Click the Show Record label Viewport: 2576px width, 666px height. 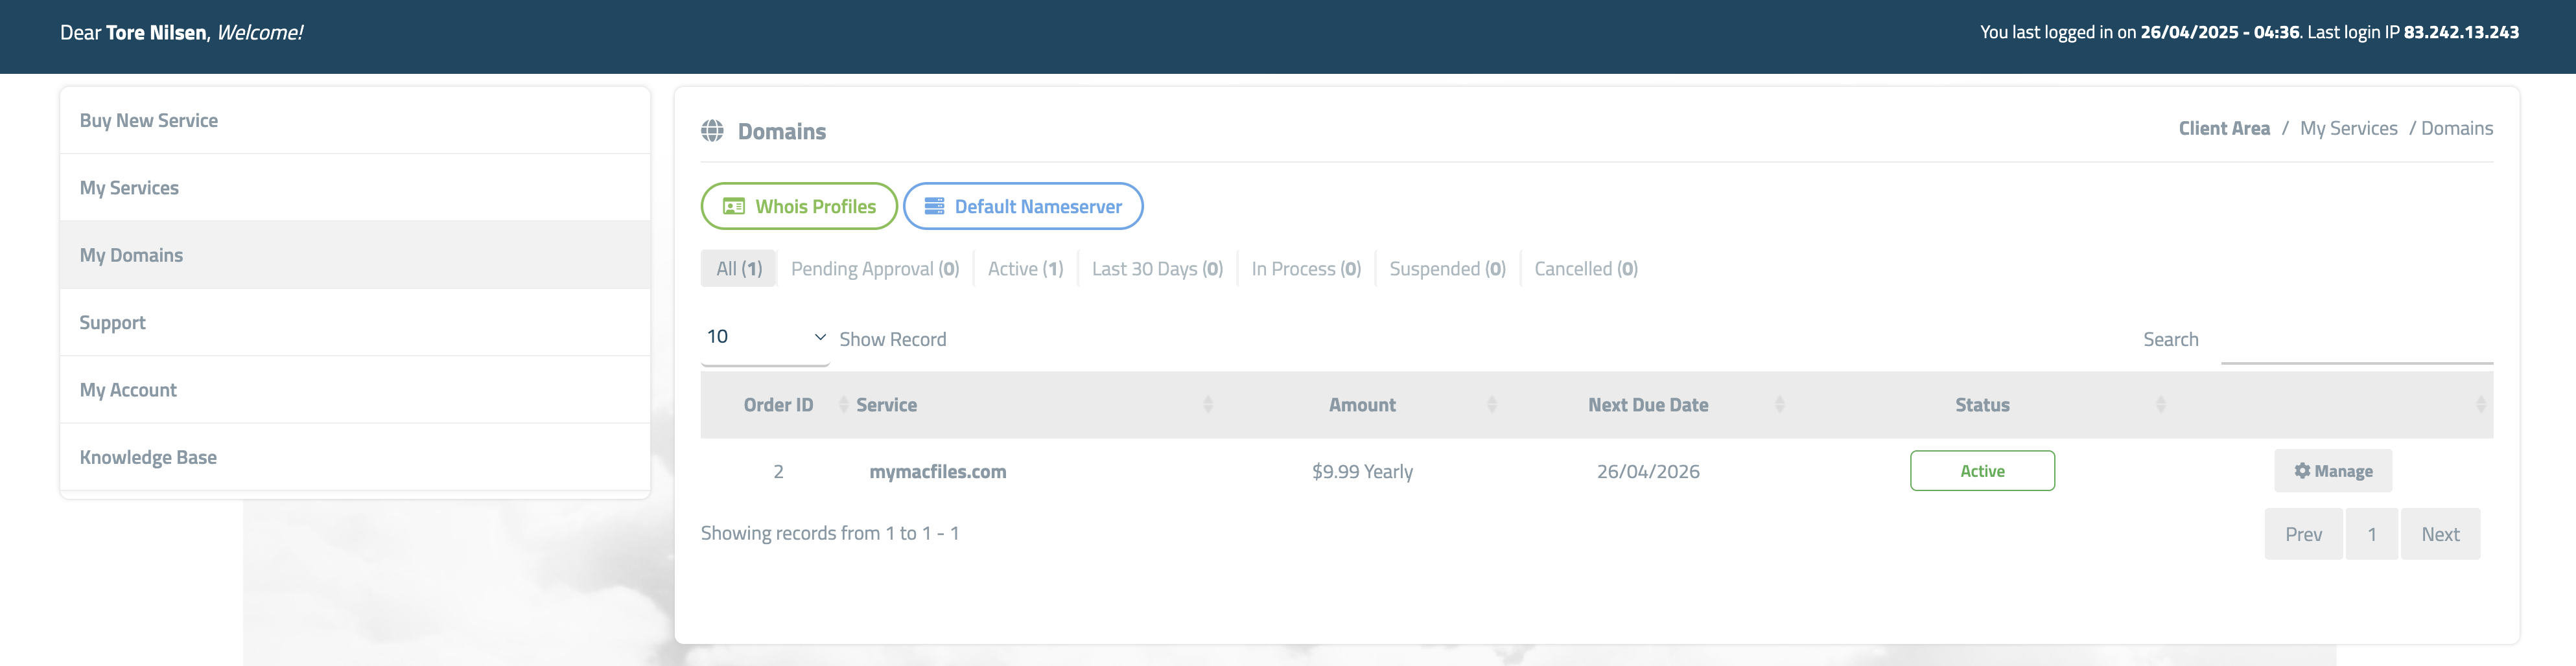893,339
